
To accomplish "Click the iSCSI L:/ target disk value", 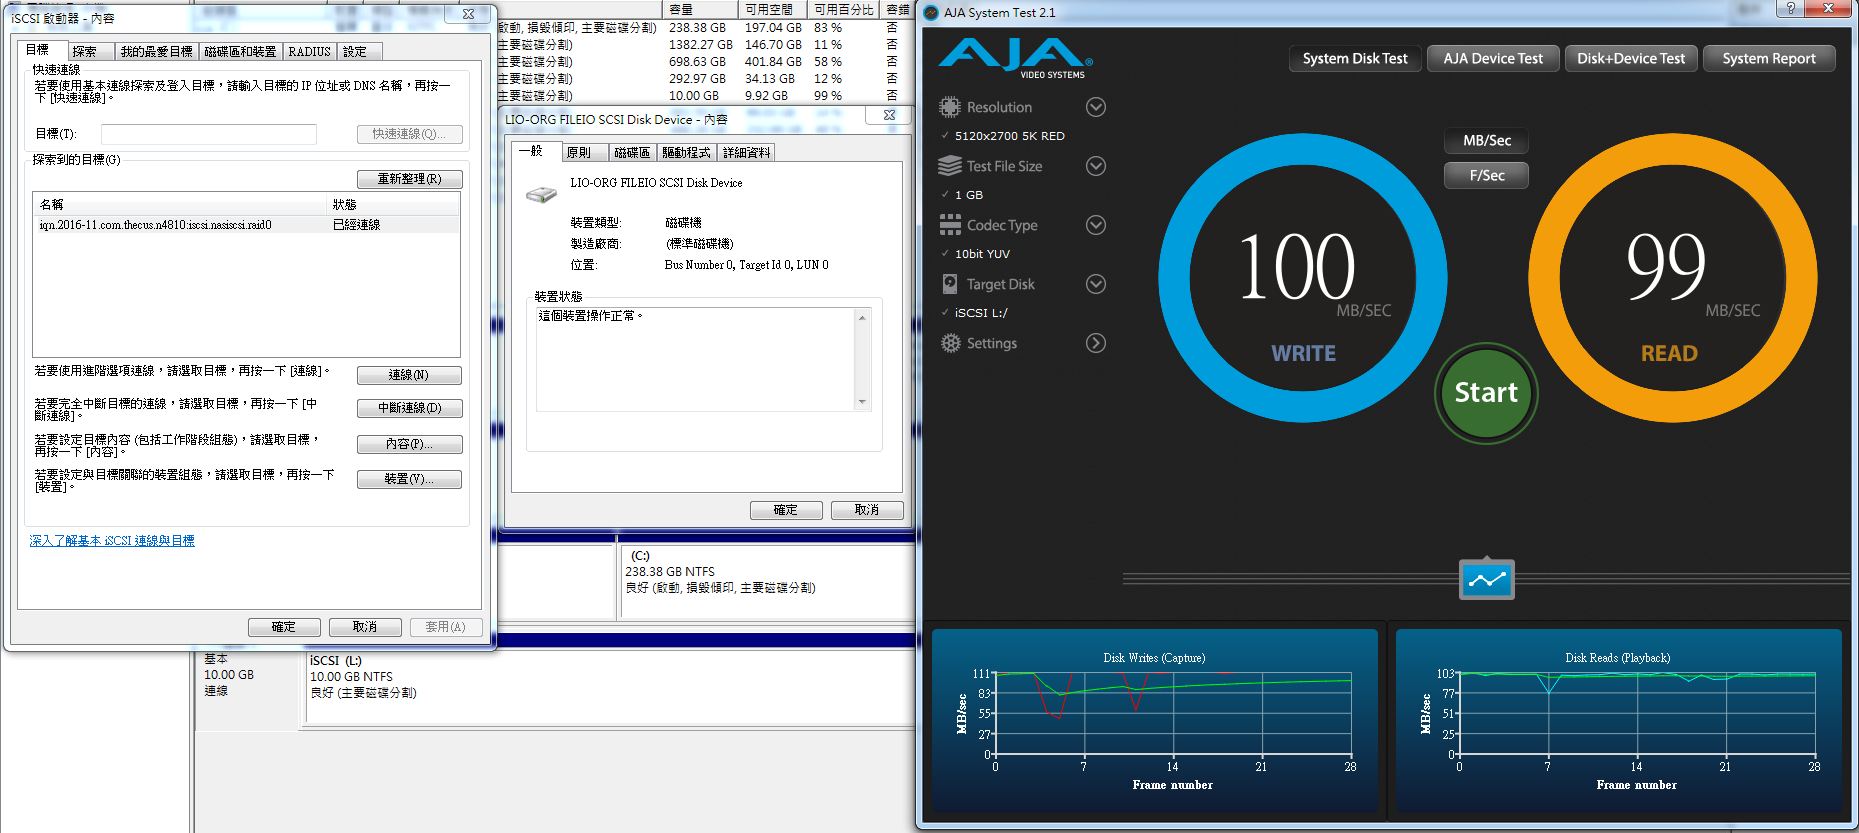I will 981,313.
